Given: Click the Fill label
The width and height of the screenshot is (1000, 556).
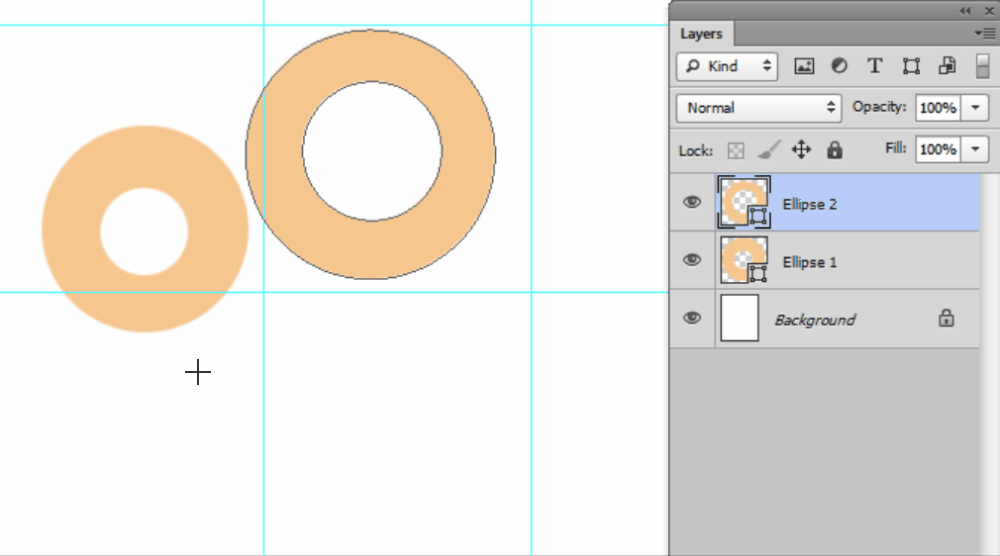Looking at the screenshot, I should click(895, 149).
